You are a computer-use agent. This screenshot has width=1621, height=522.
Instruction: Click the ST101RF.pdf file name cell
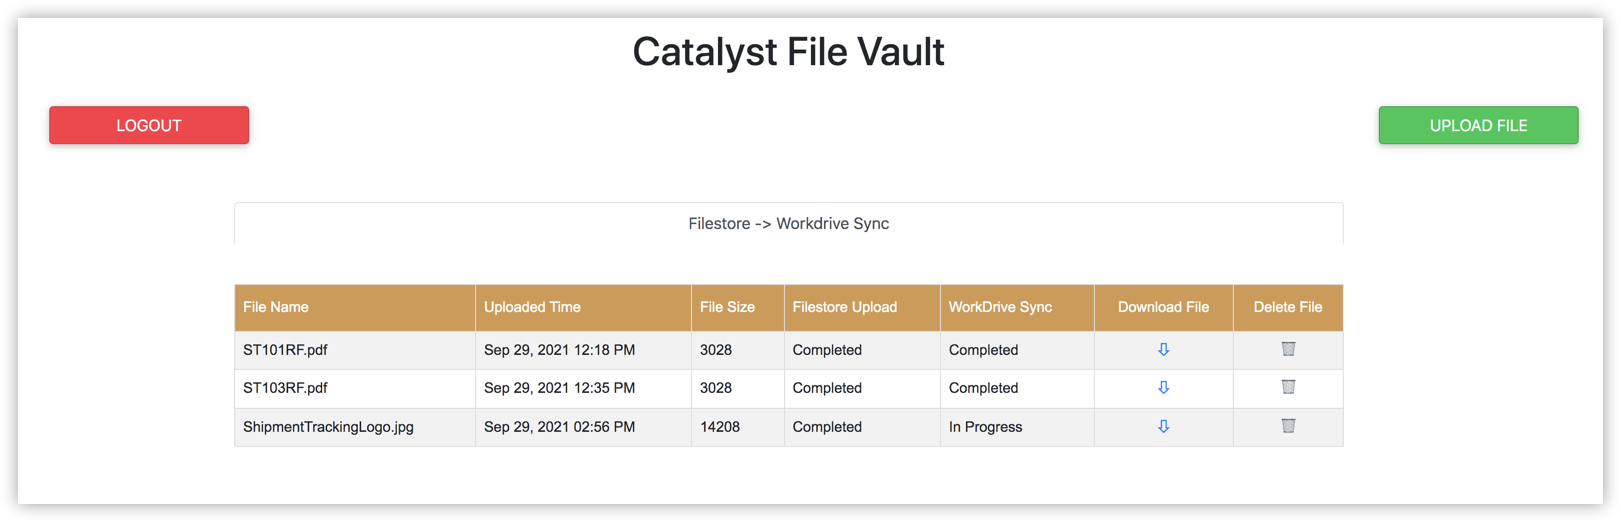pos(285,350)
